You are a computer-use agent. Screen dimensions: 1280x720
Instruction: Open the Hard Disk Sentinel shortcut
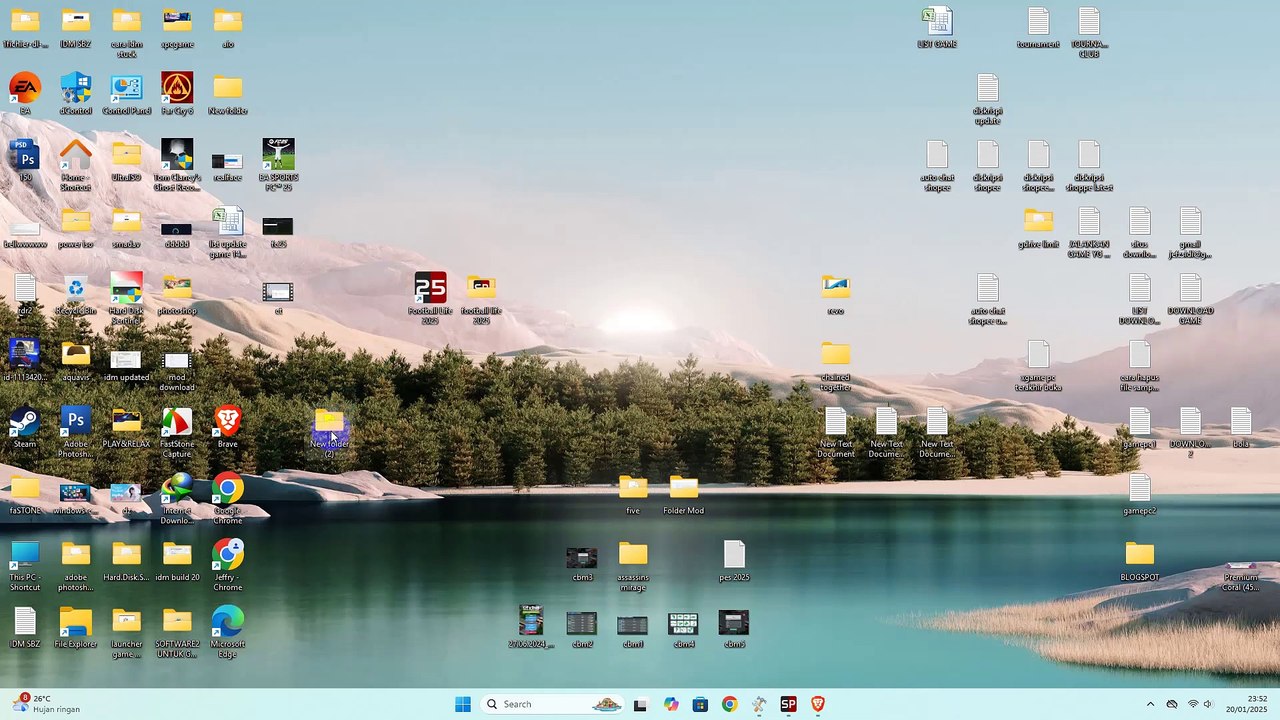[126, 288]
